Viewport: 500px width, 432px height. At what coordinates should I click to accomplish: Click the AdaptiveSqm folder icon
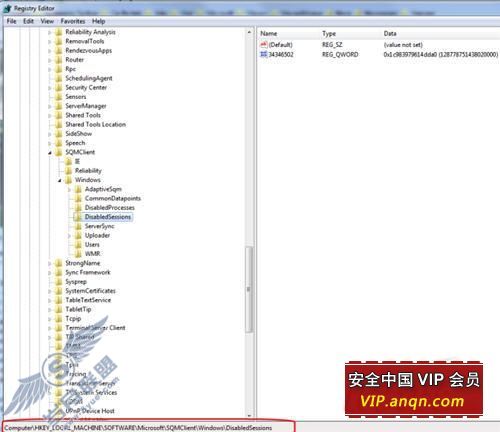(x=78, y=189)
